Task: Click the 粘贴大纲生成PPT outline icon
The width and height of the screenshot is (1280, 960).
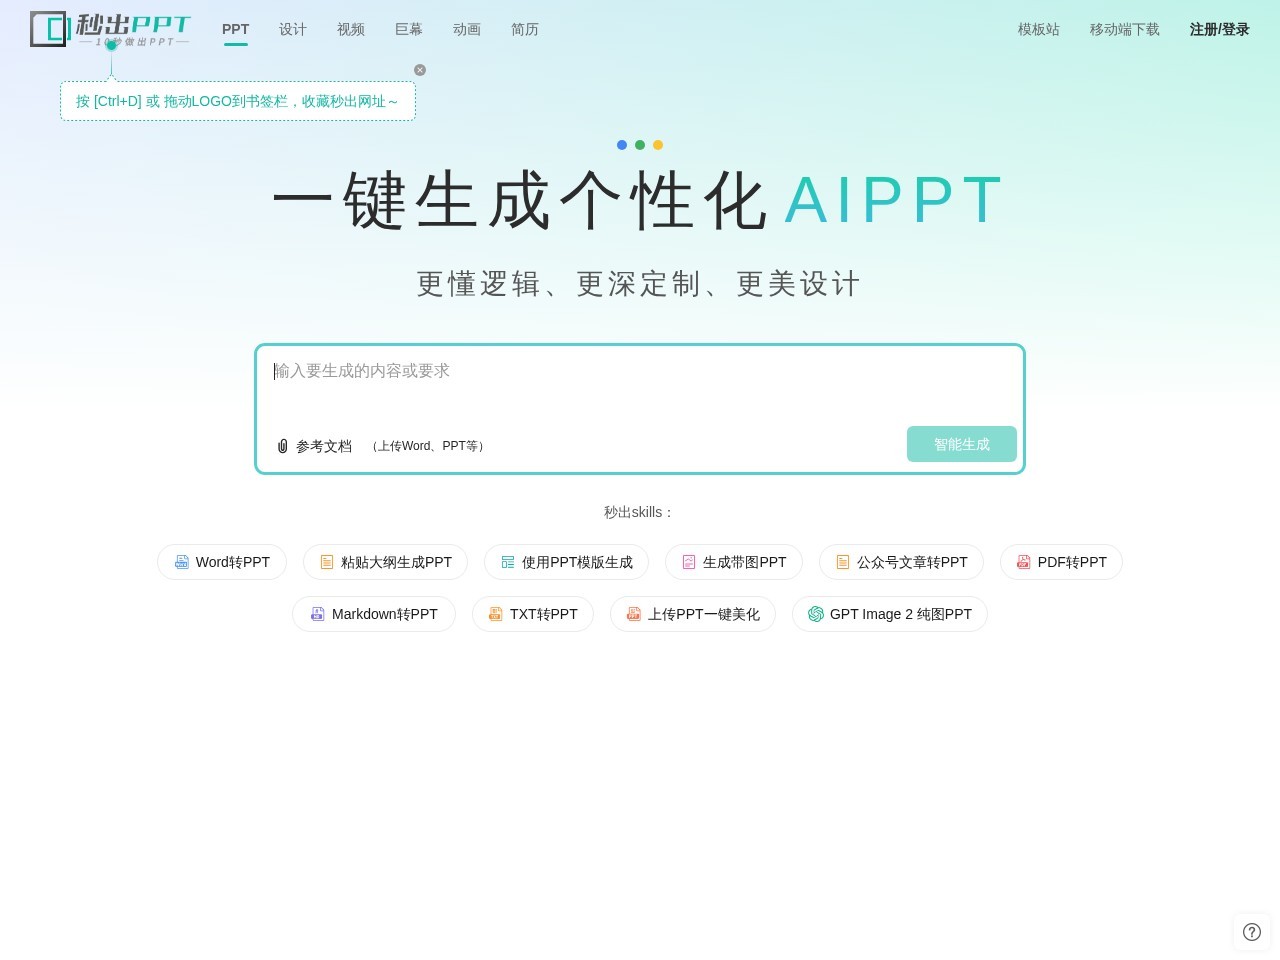Action: point(327,562)
